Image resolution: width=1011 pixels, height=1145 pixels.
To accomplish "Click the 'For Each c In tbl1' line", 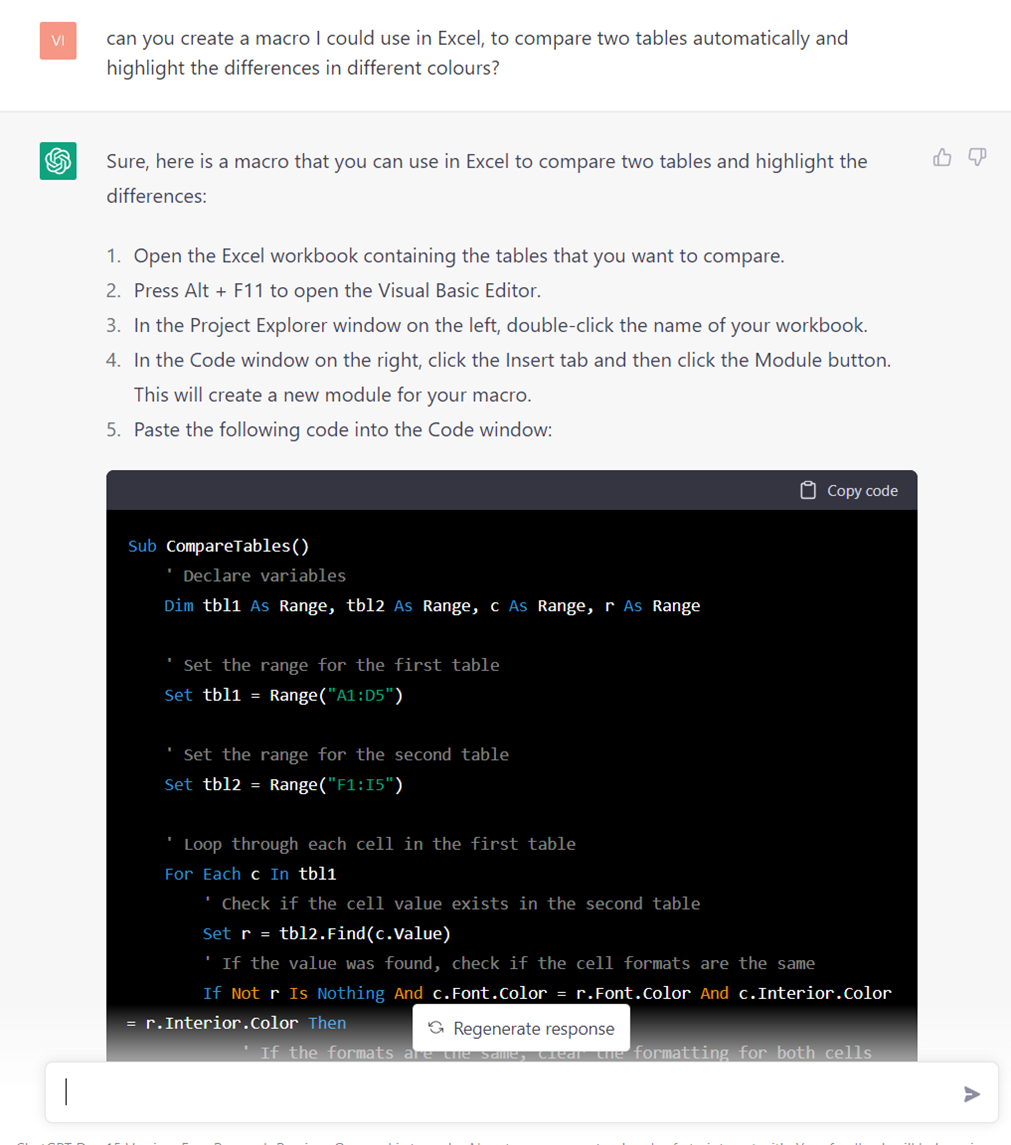I will click(x=250, y=874).
